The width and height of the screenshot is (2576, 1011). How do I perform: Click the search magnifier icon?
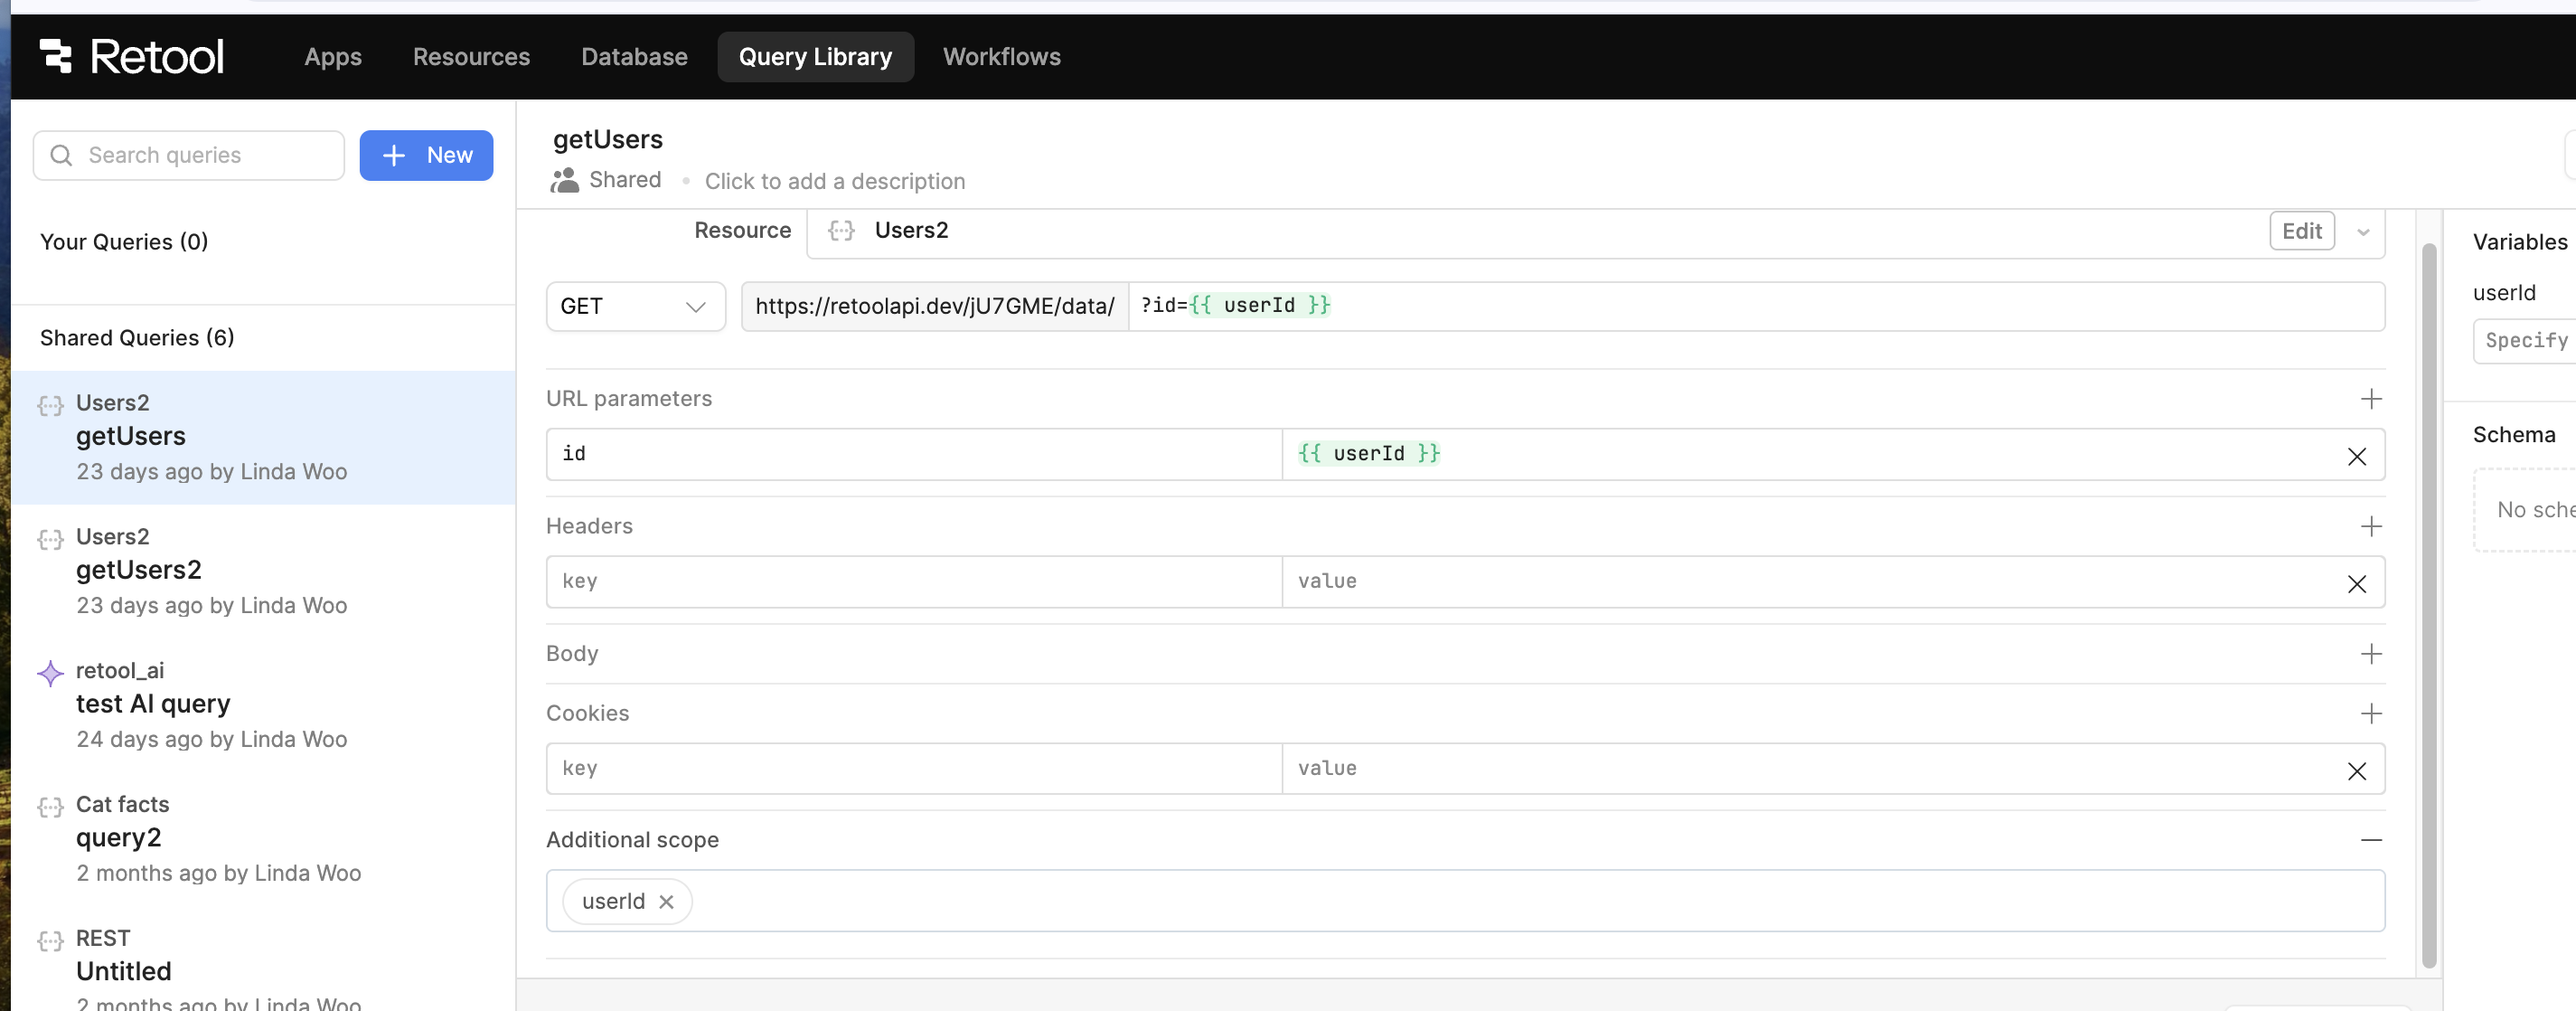(x=61, y=155)
